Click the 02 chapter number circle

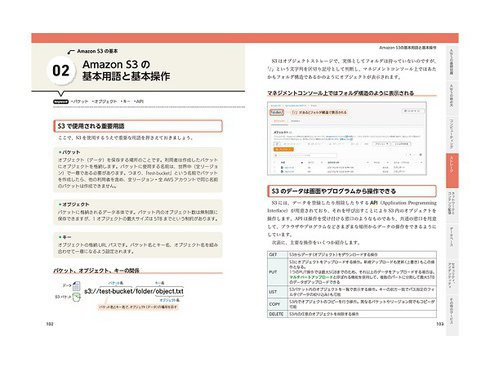(61, 70)
